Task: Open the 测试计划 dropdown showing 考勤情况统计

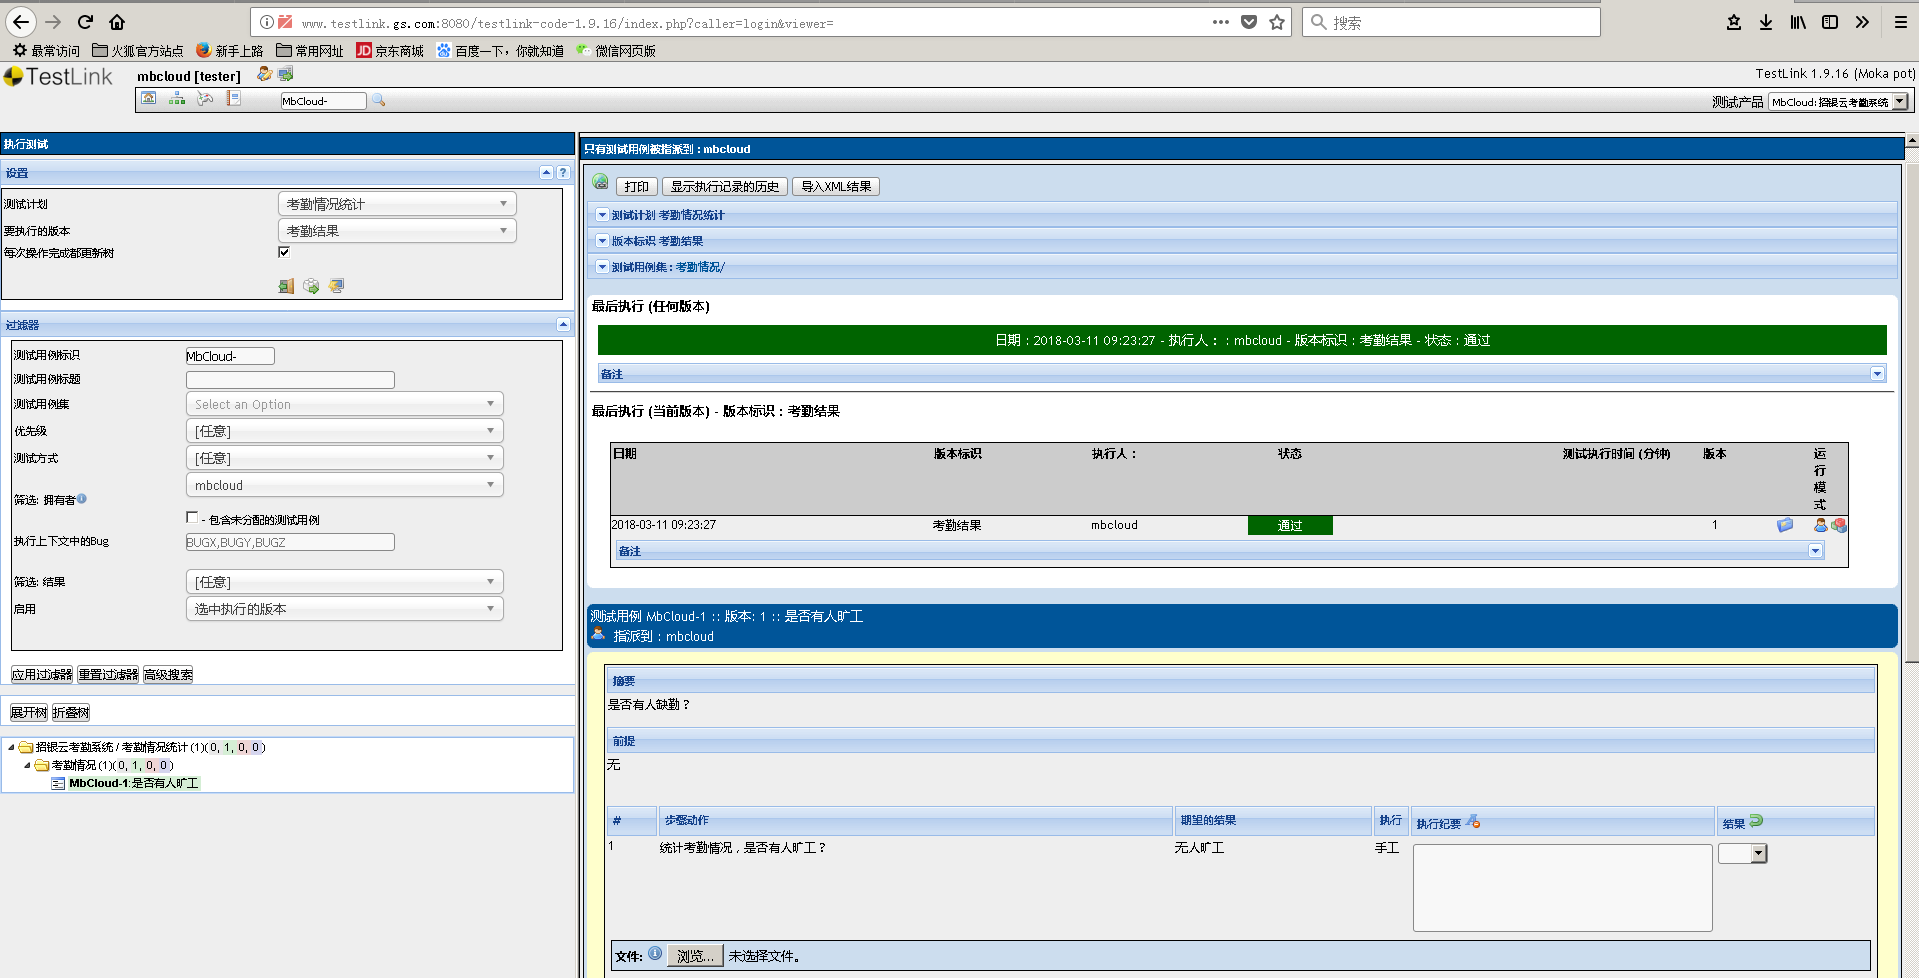Action: click(x=397, y=204)
